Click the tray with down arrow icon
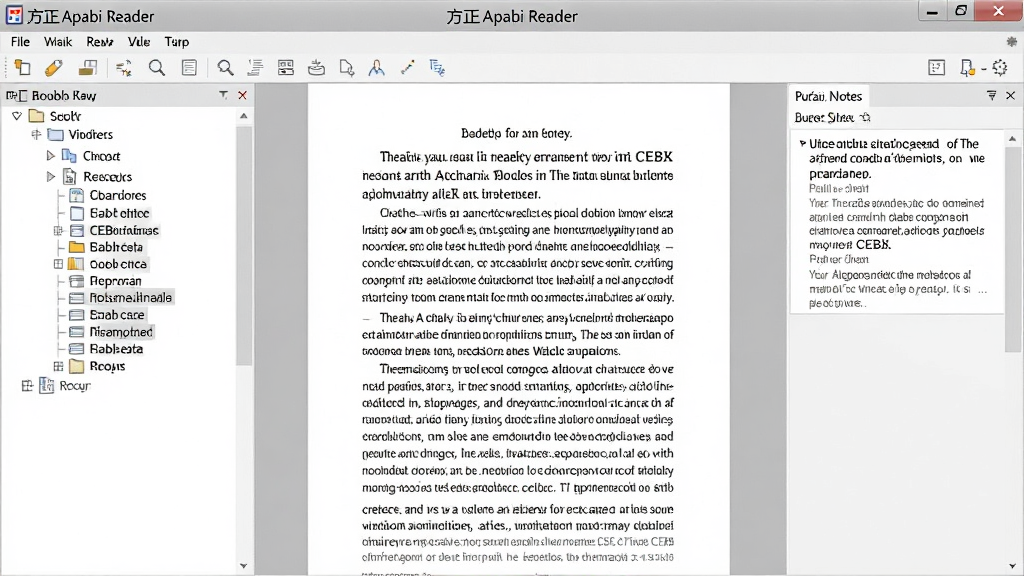1024x576 pixels. point(316,68)
